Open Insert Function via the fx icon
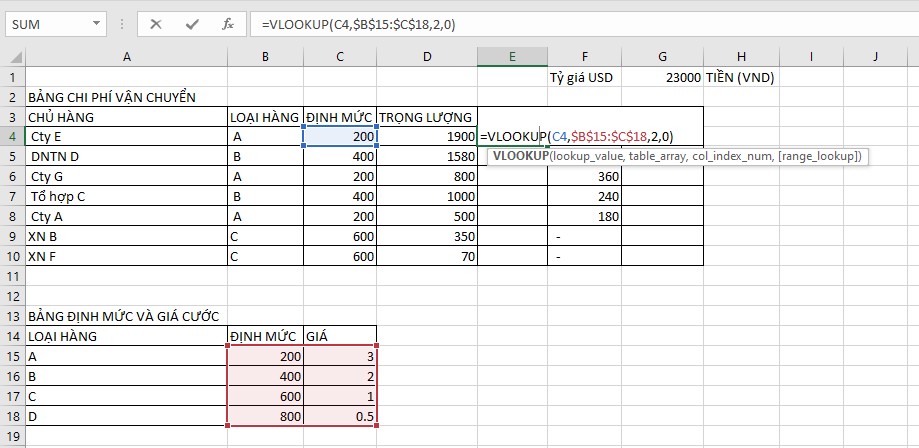The width and height of the screenshot is (919, 448). 228,24
